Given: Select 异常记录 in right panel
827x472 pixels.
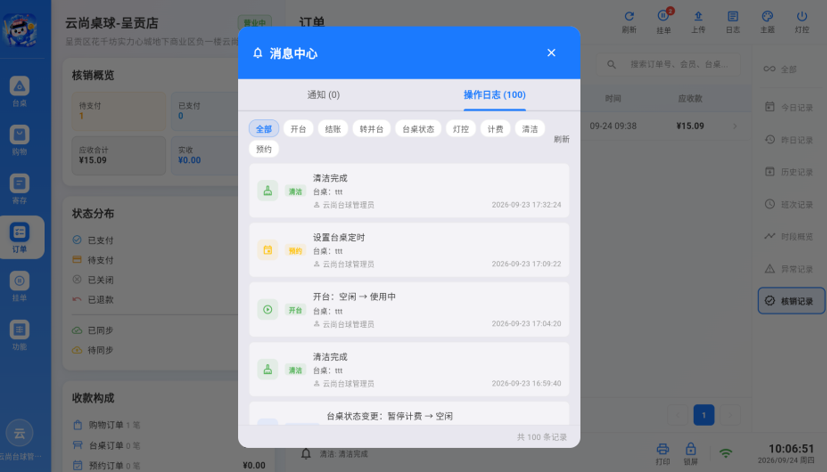Looking at the screenshot, I should pyautogui.click(x=790, y=269).
